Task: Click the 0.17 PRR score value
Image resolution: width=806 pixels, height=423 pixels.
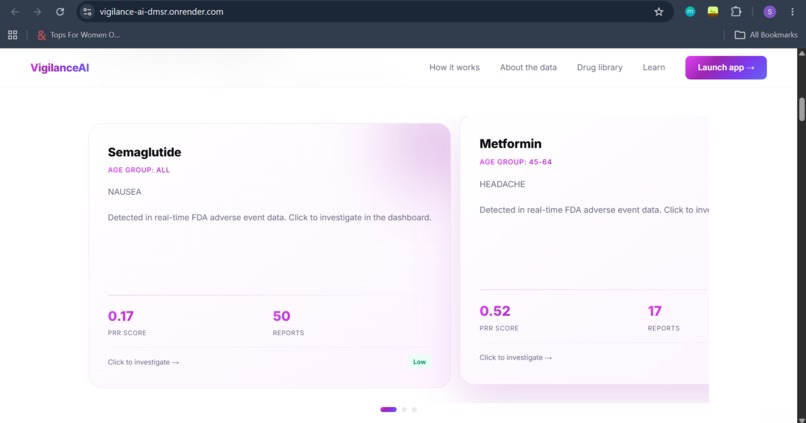Action: [120, 316]
